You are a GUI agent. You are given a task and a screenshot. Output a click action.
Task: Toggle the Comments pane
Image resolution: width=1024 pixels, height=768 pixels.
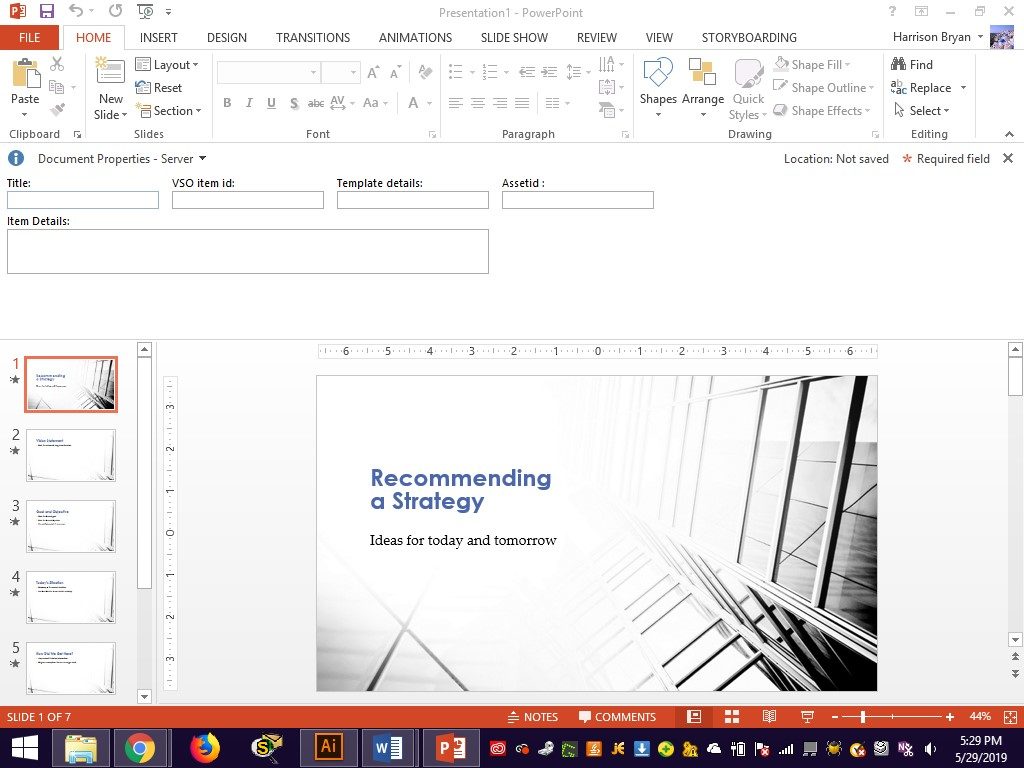click(x=616, y=717)
